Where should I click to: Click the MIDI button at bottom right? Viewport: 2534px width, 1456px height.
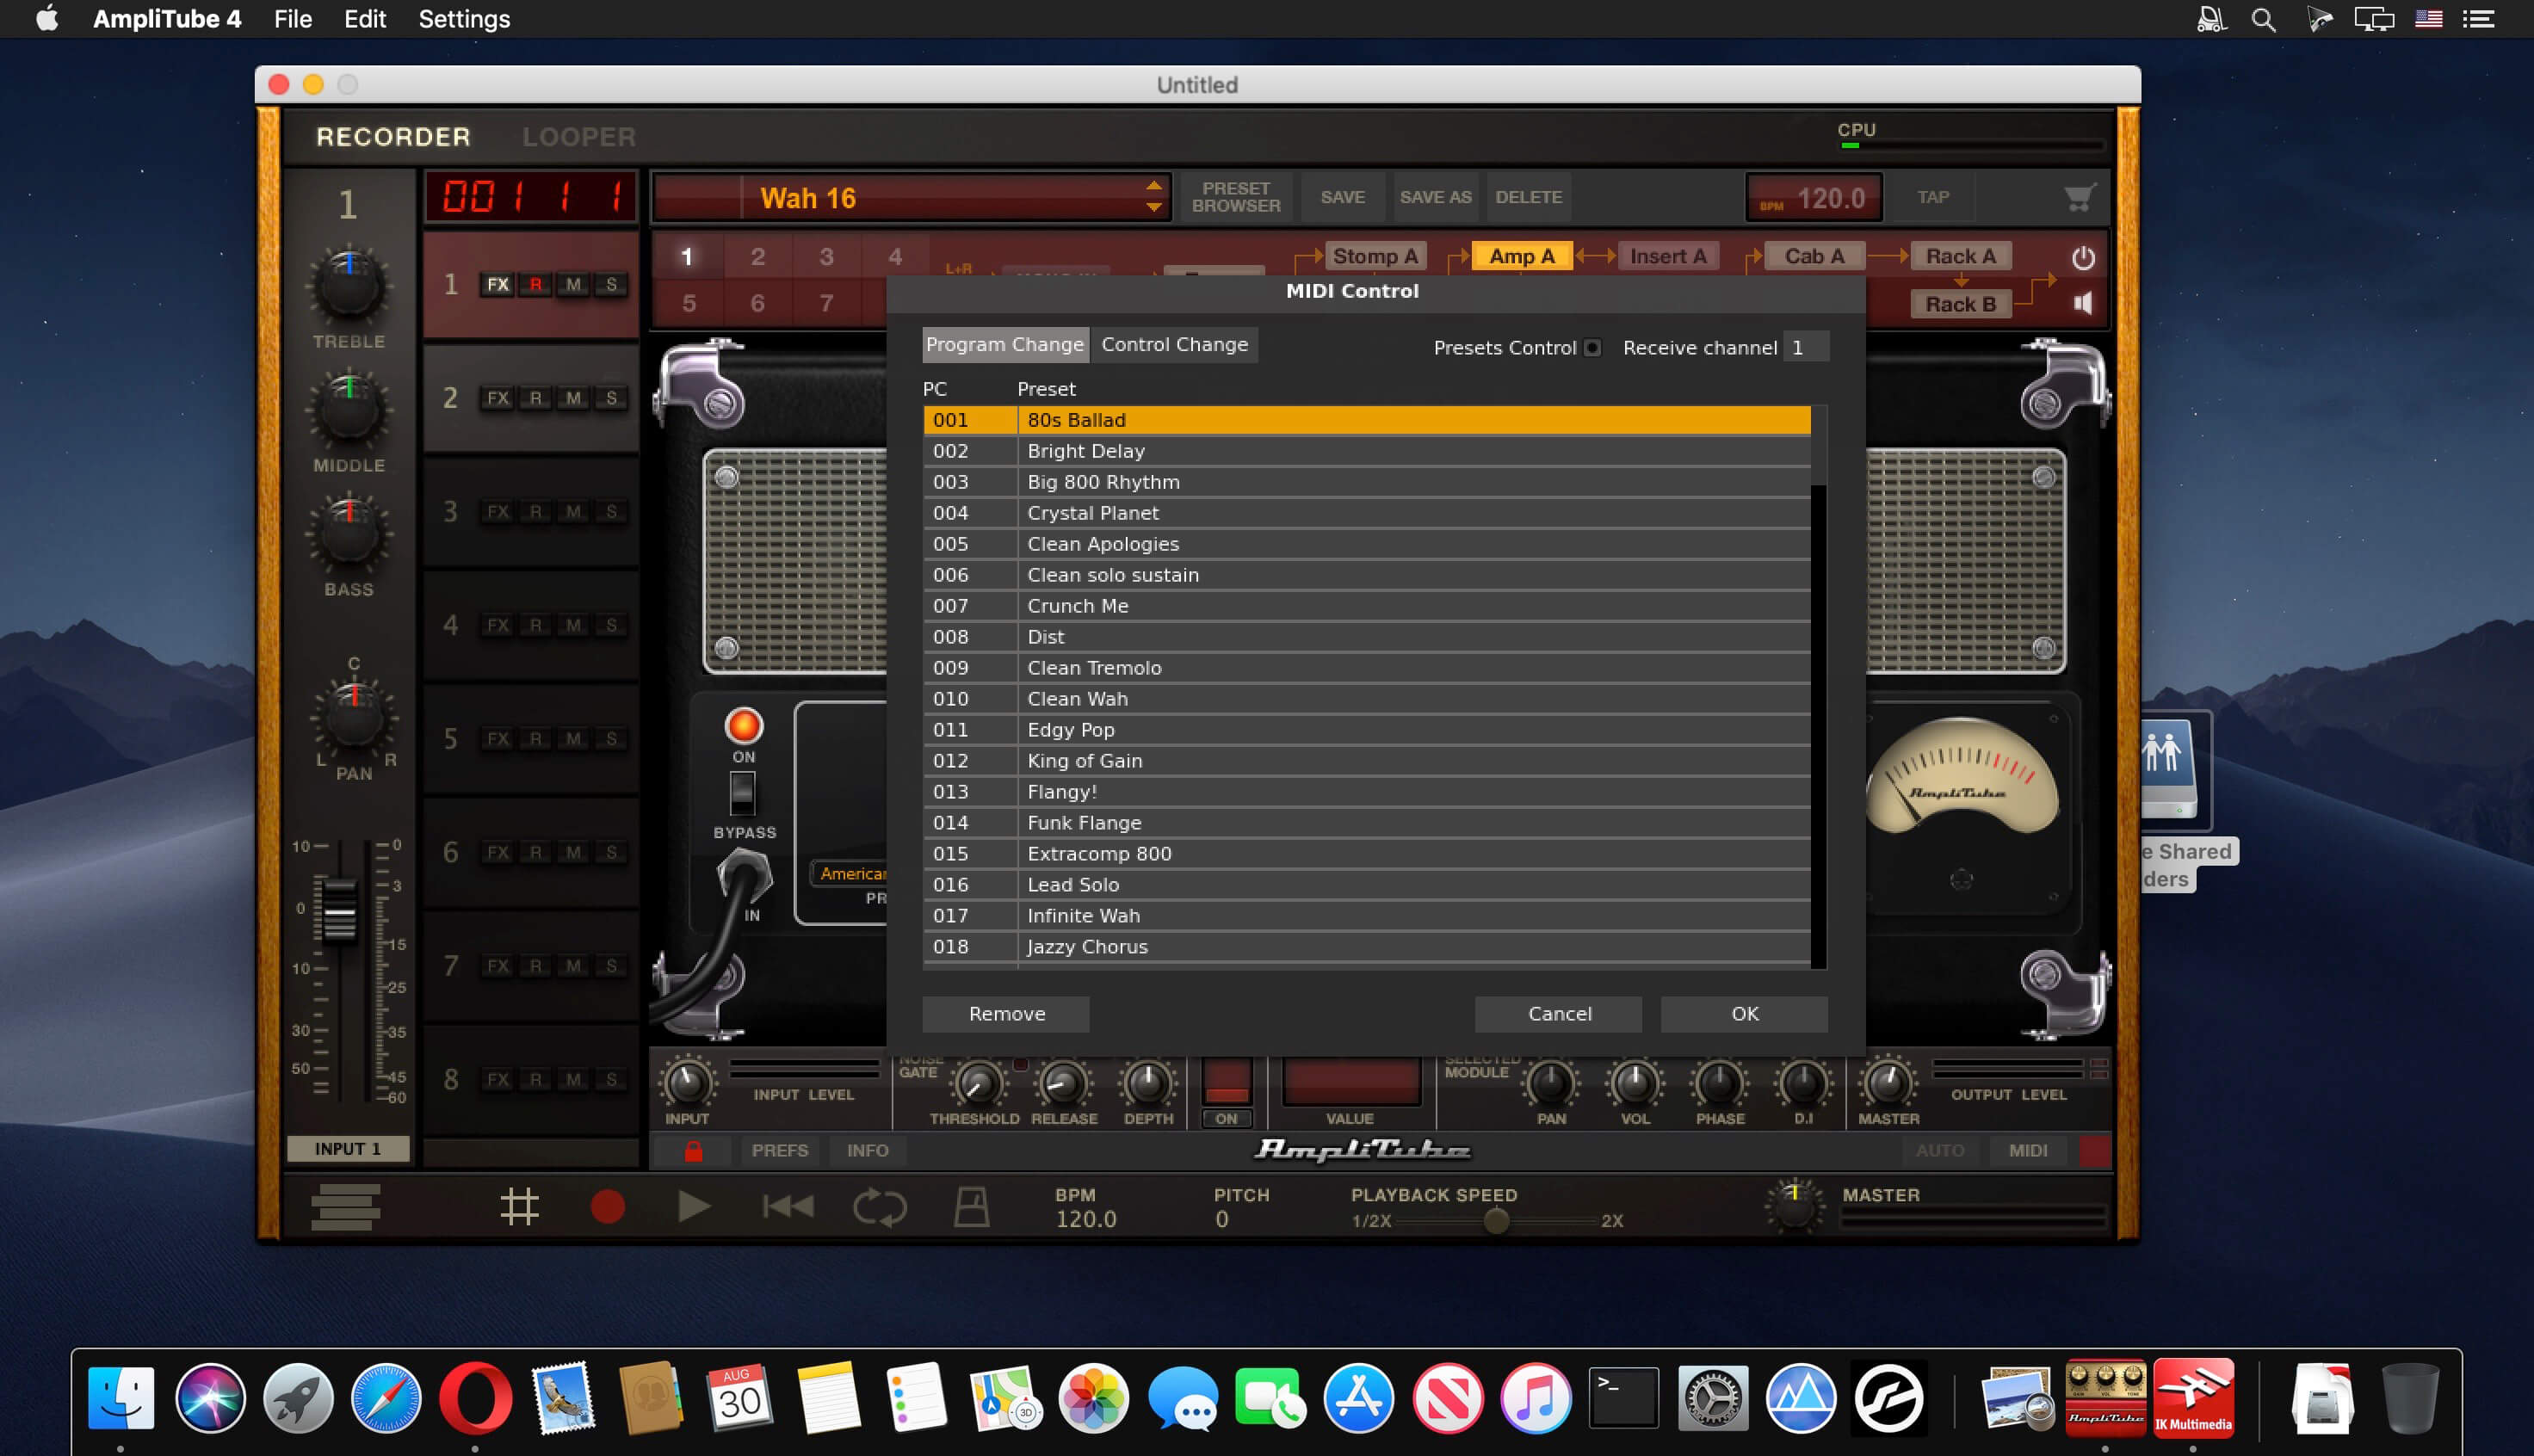click(x=2028, y=1151)
